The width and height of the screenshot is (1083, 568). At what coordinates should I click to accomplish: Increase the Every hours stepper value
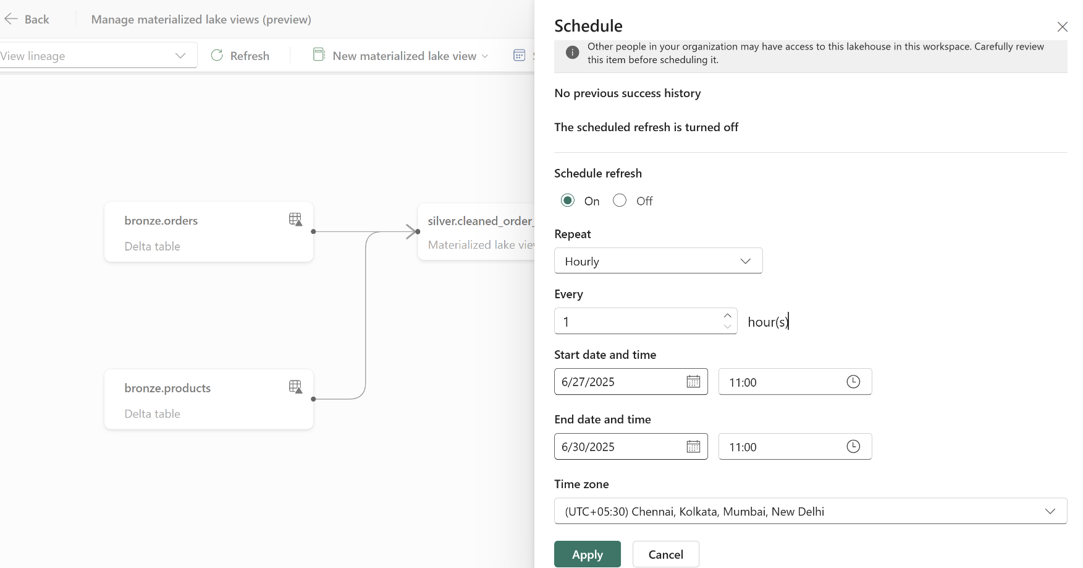[x=727, y=316]
